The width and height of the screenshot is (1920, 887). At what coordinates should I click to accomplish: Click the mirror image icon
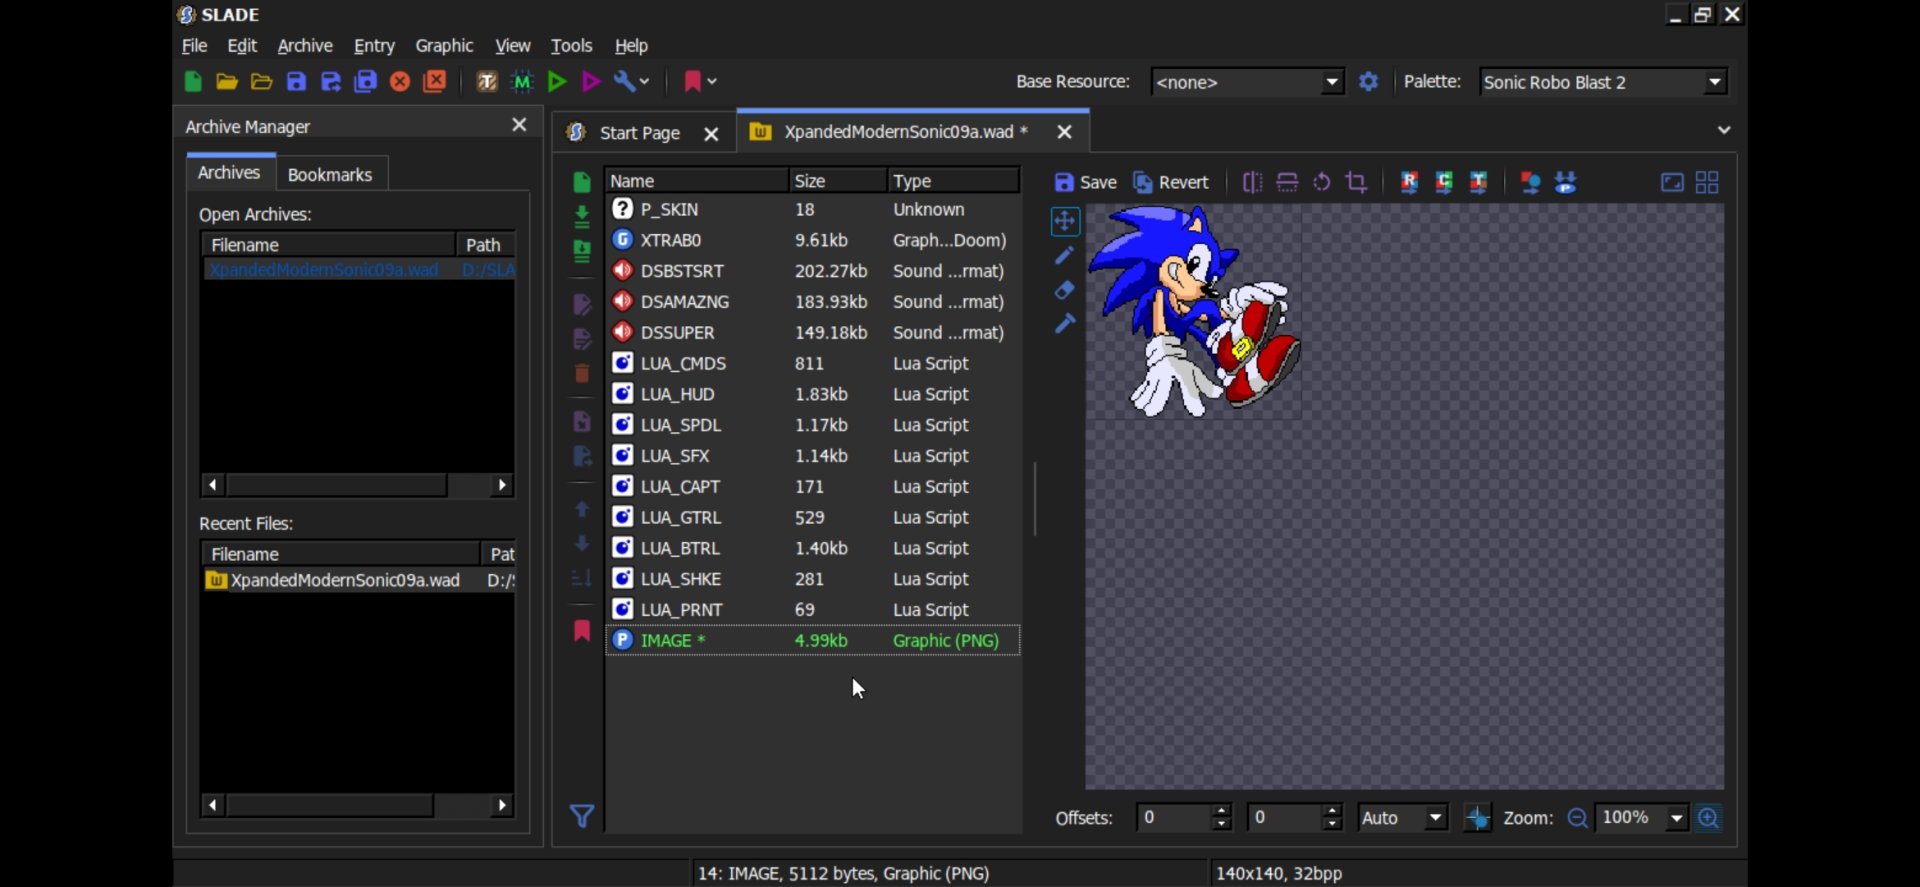coord(1252,182)
